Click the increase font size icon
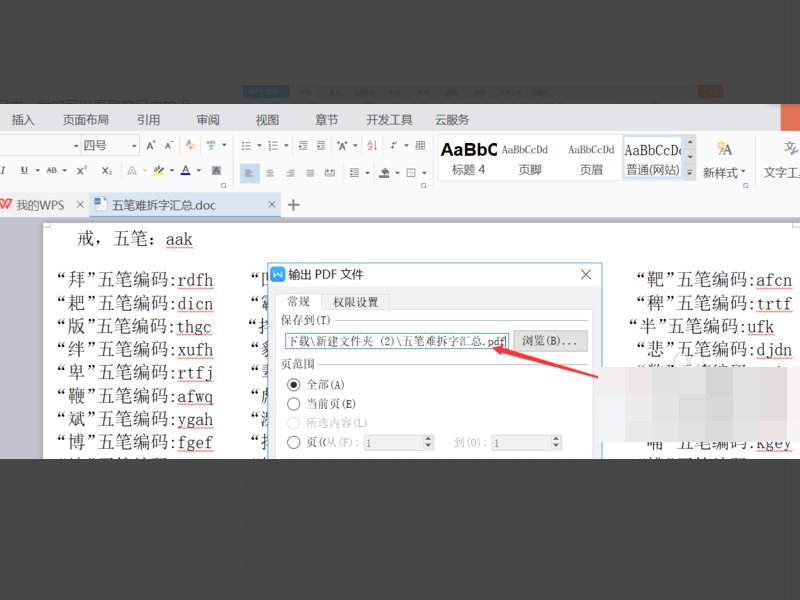 point(150,144)
